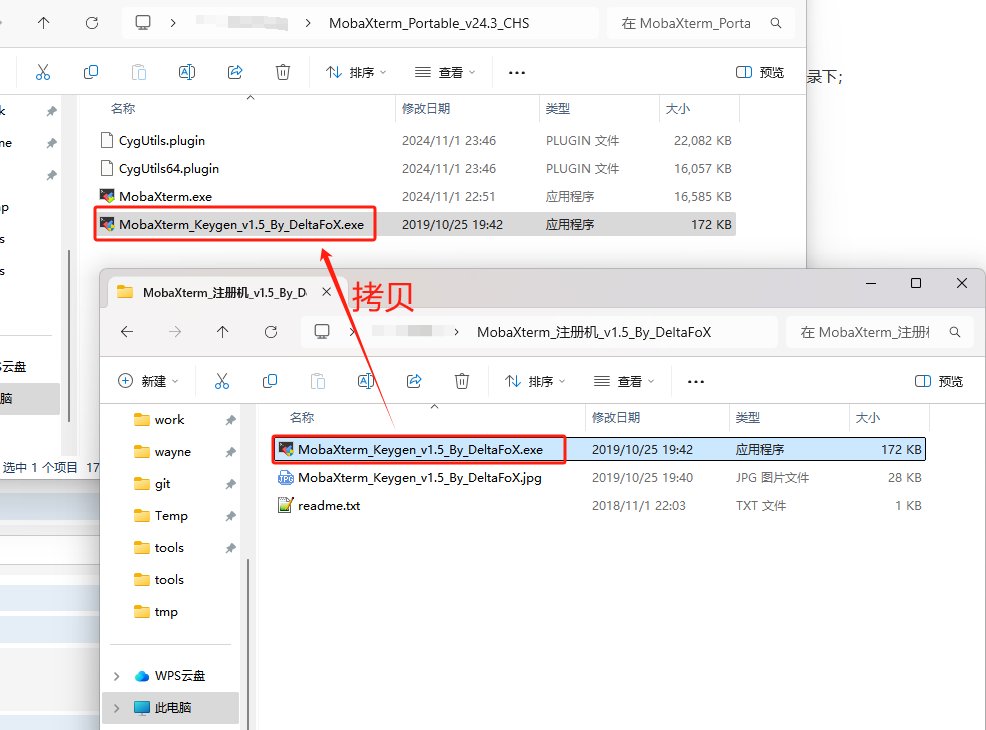This screenshot has width=986, height=730.
Task: Click Refresh icon in back window navigation
Action: point(92,23)
